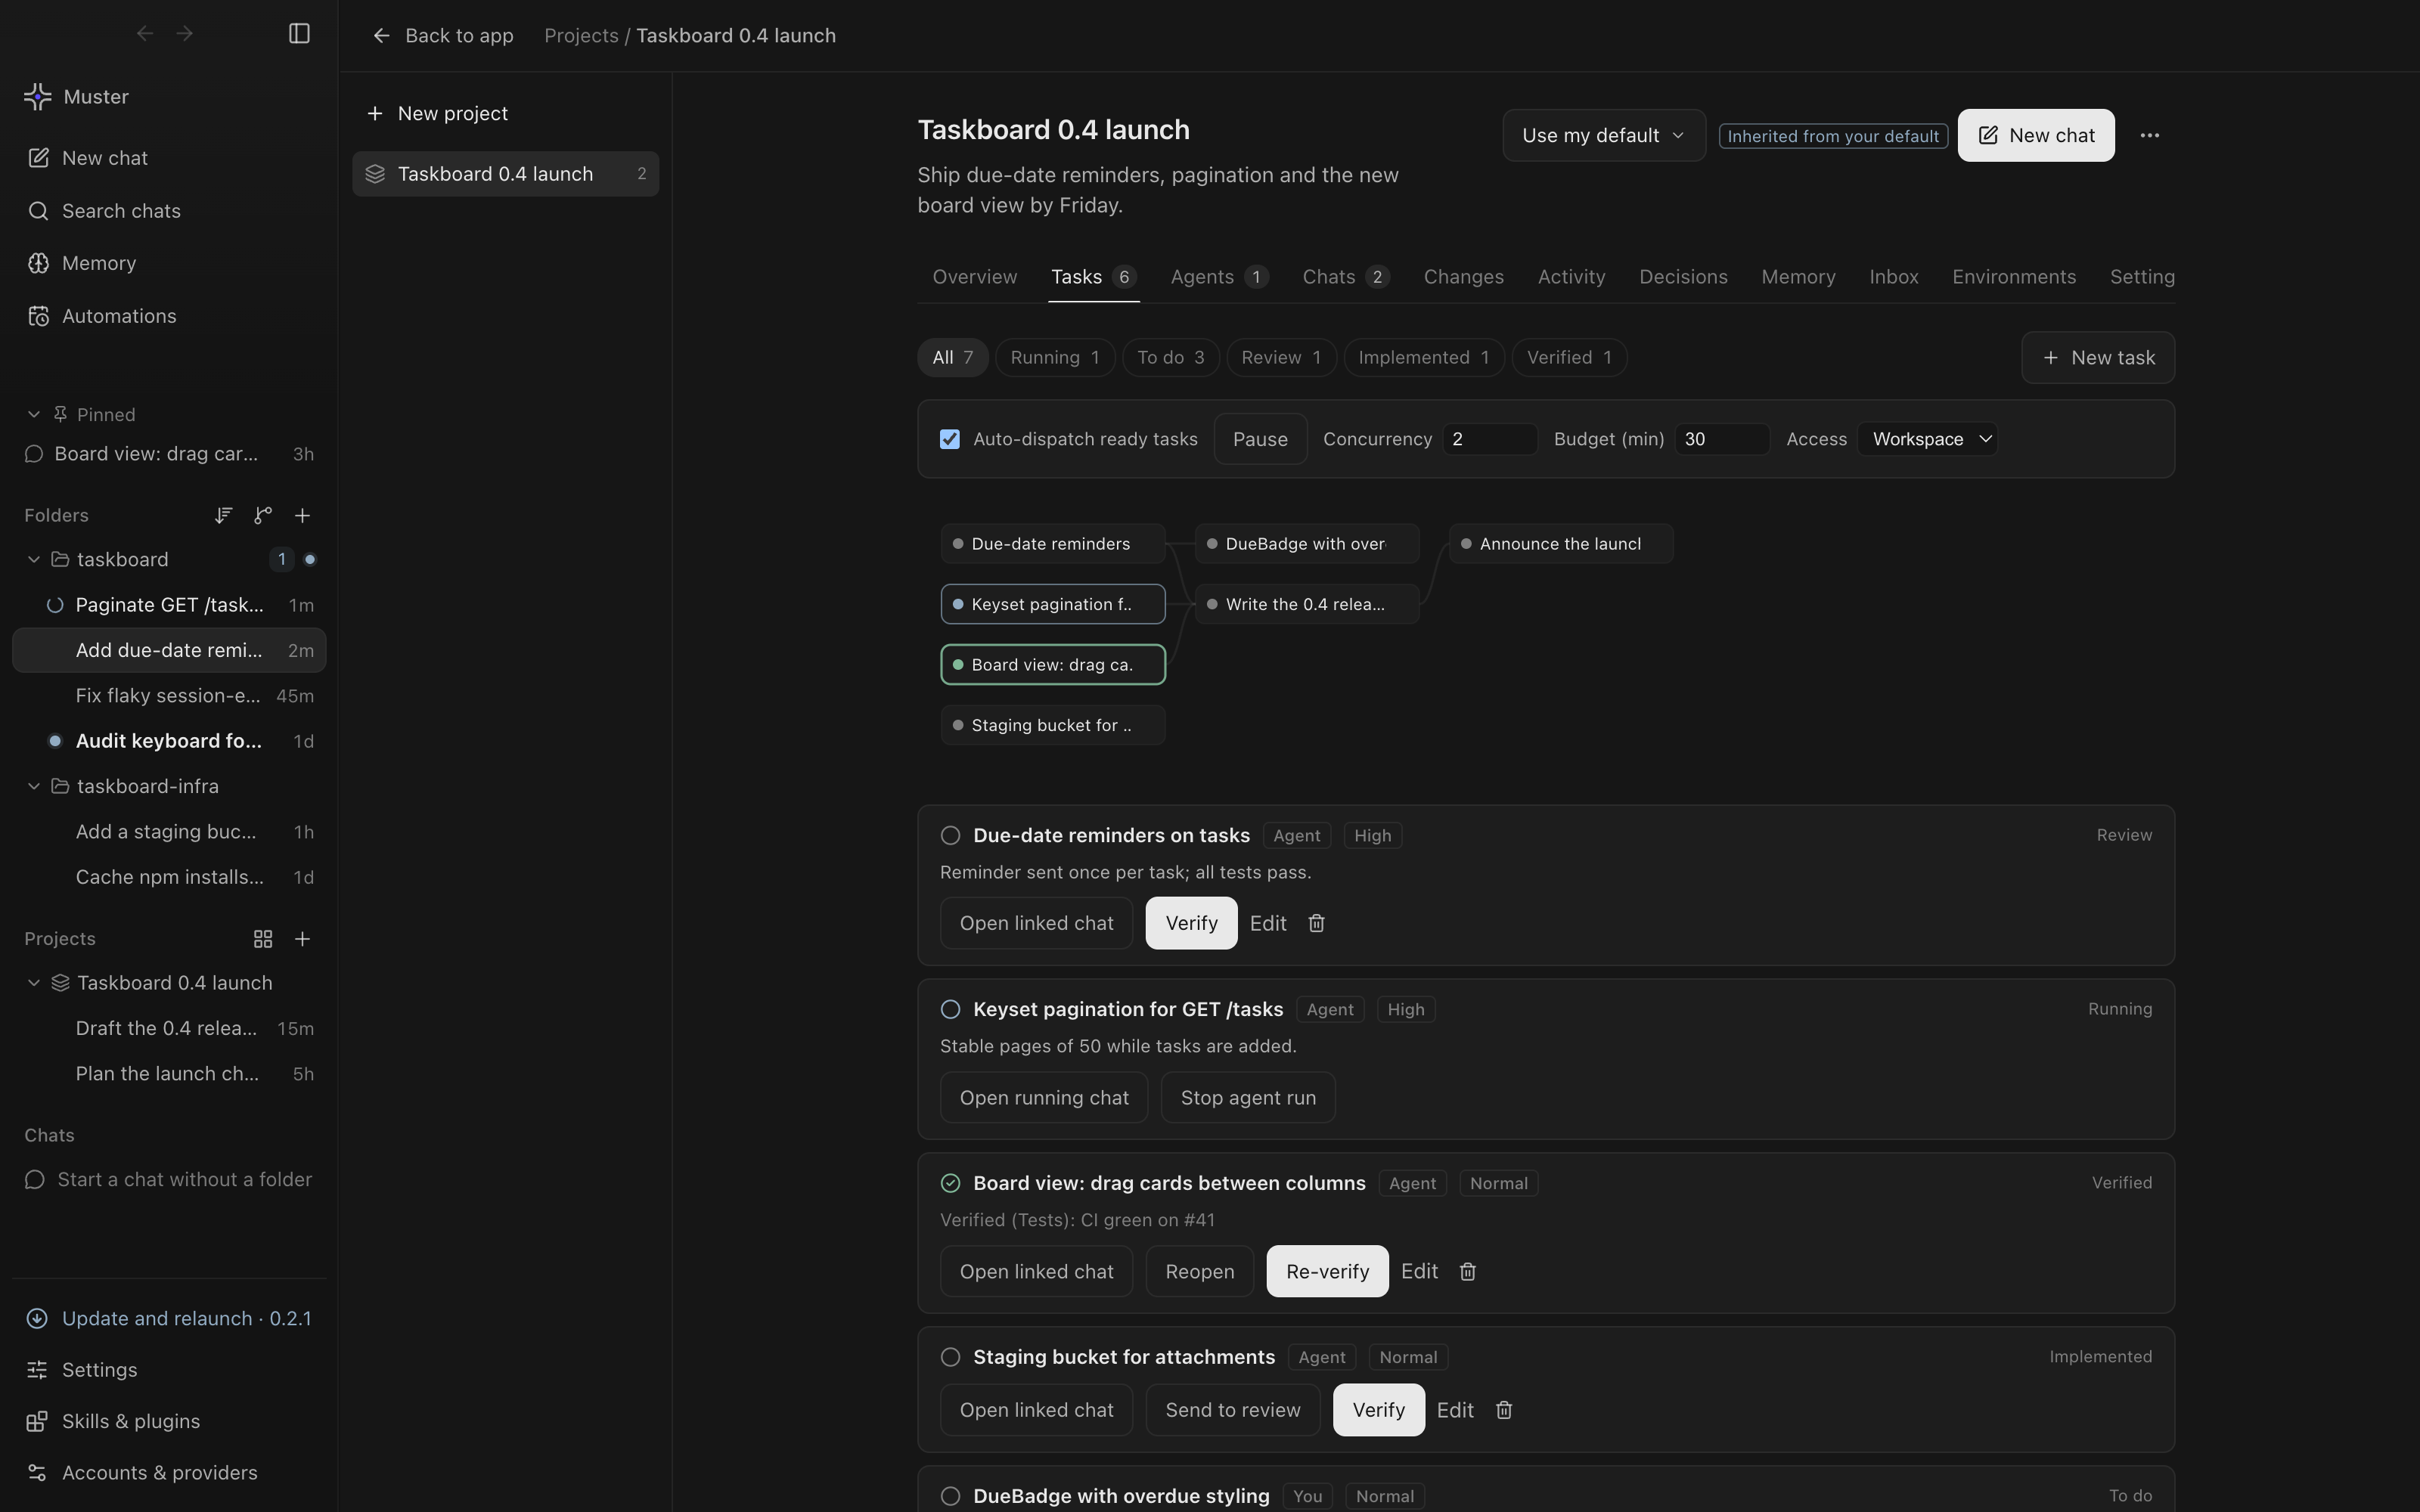The width and height of the screenshot is (2420, 1512).
Task: Add a project via Projects plus icon
Action: click(302, 938)
